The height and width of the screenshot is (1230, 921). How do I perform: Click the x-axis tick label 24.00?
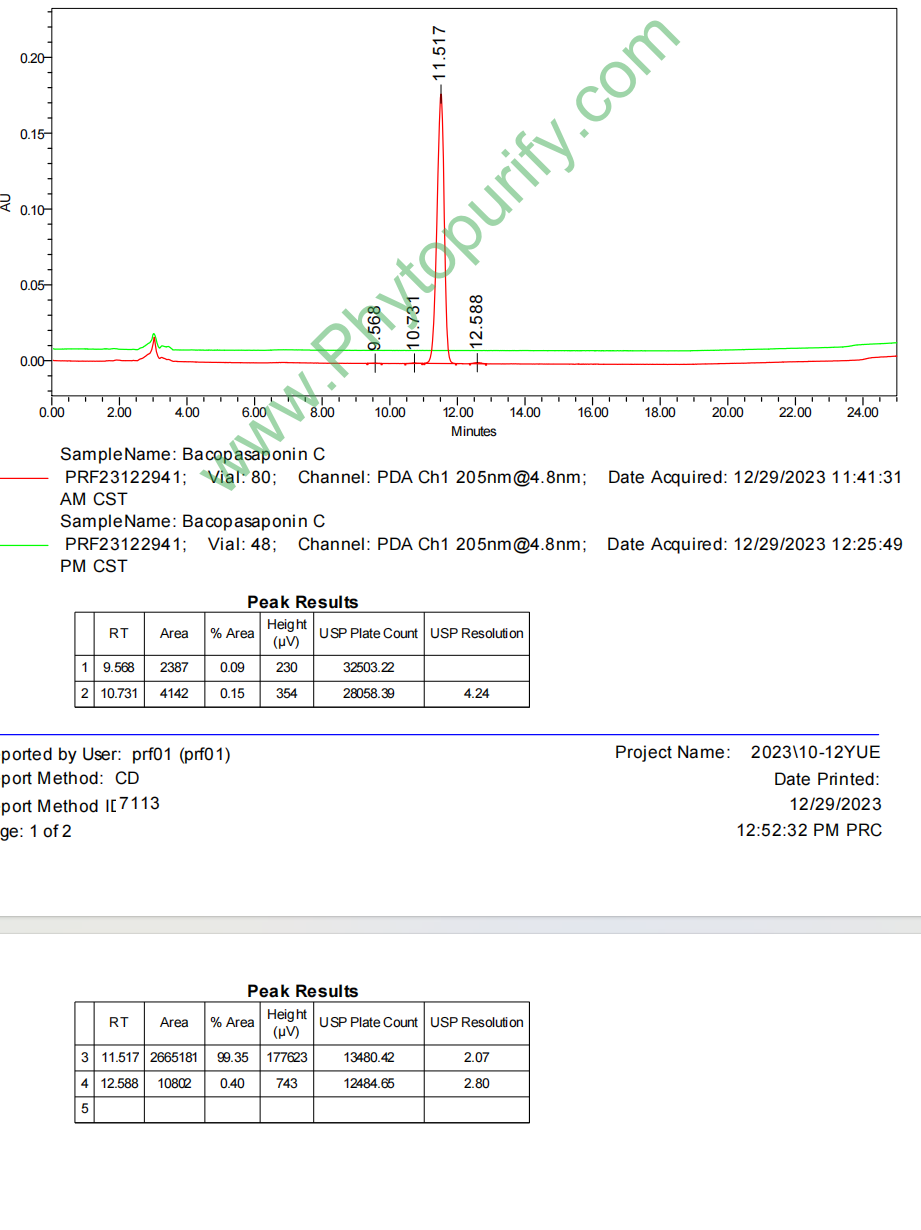click(863, 412)
